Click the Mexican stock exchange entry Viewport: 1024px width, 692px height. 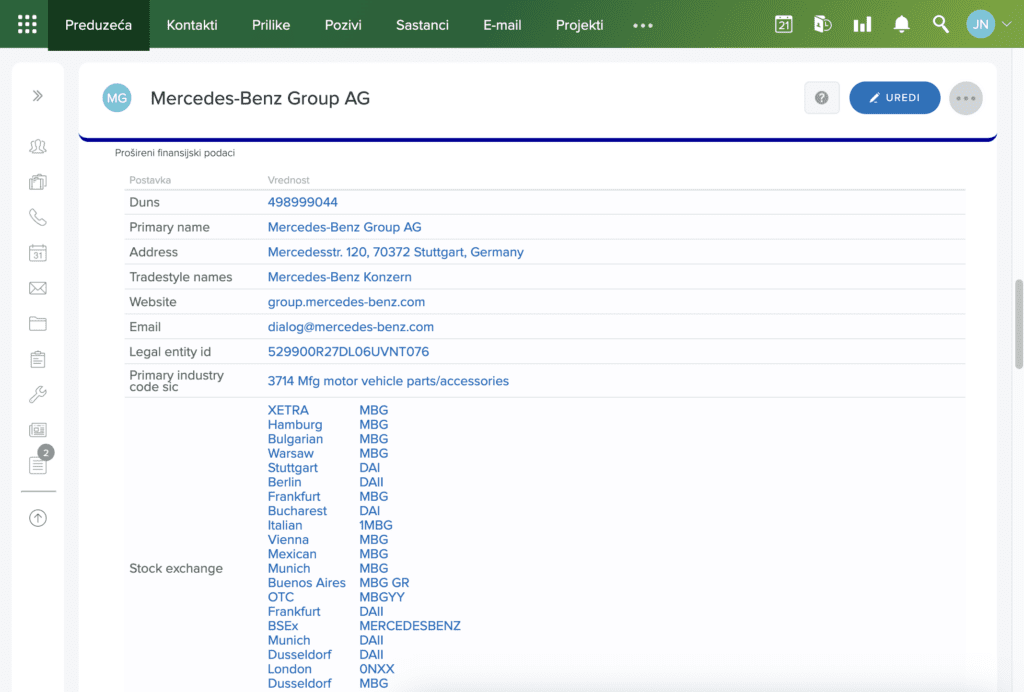coord(292,554)
